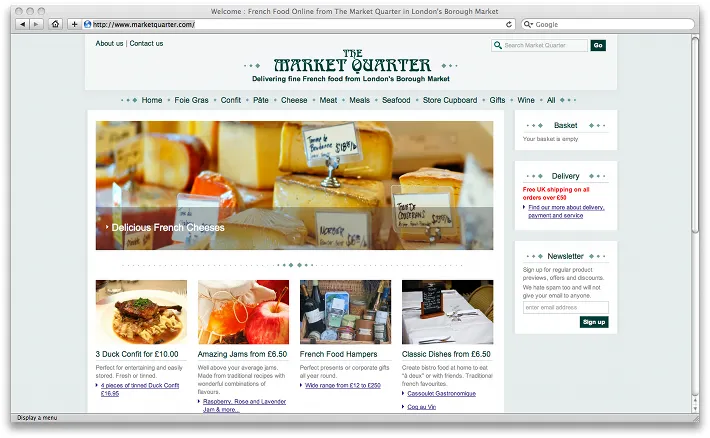Click the scrollbar up arrow

pos(695,400)
